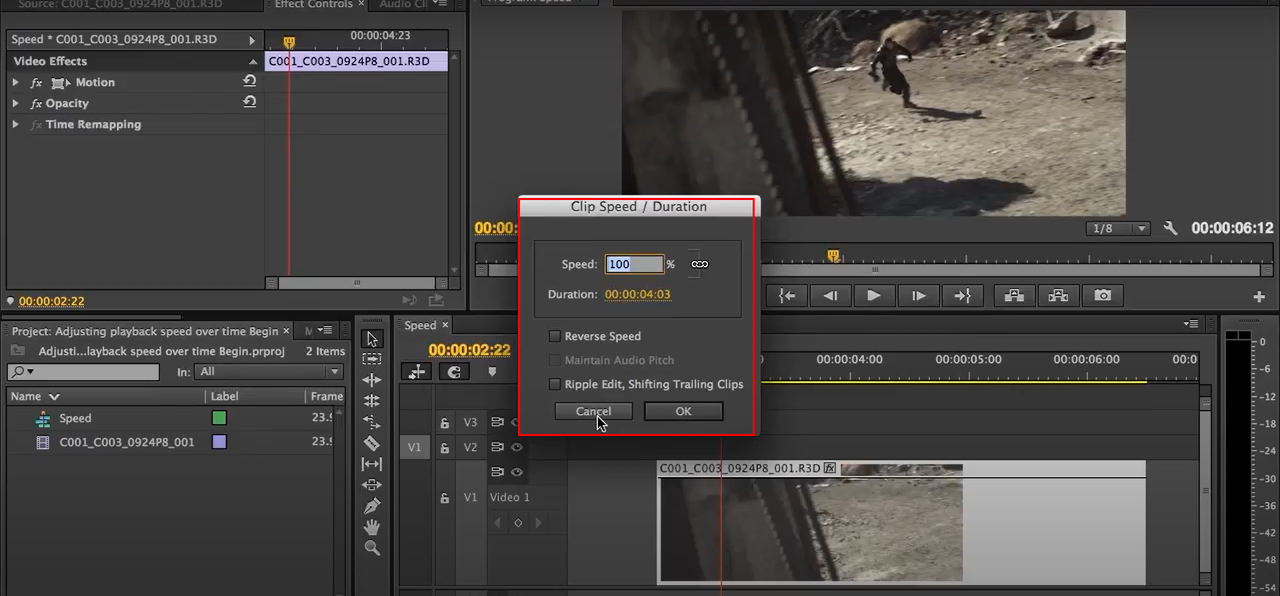Screen dimensions: 1280x596
Task: Expand the Motion effect properties
Action: tap(15, 83)
